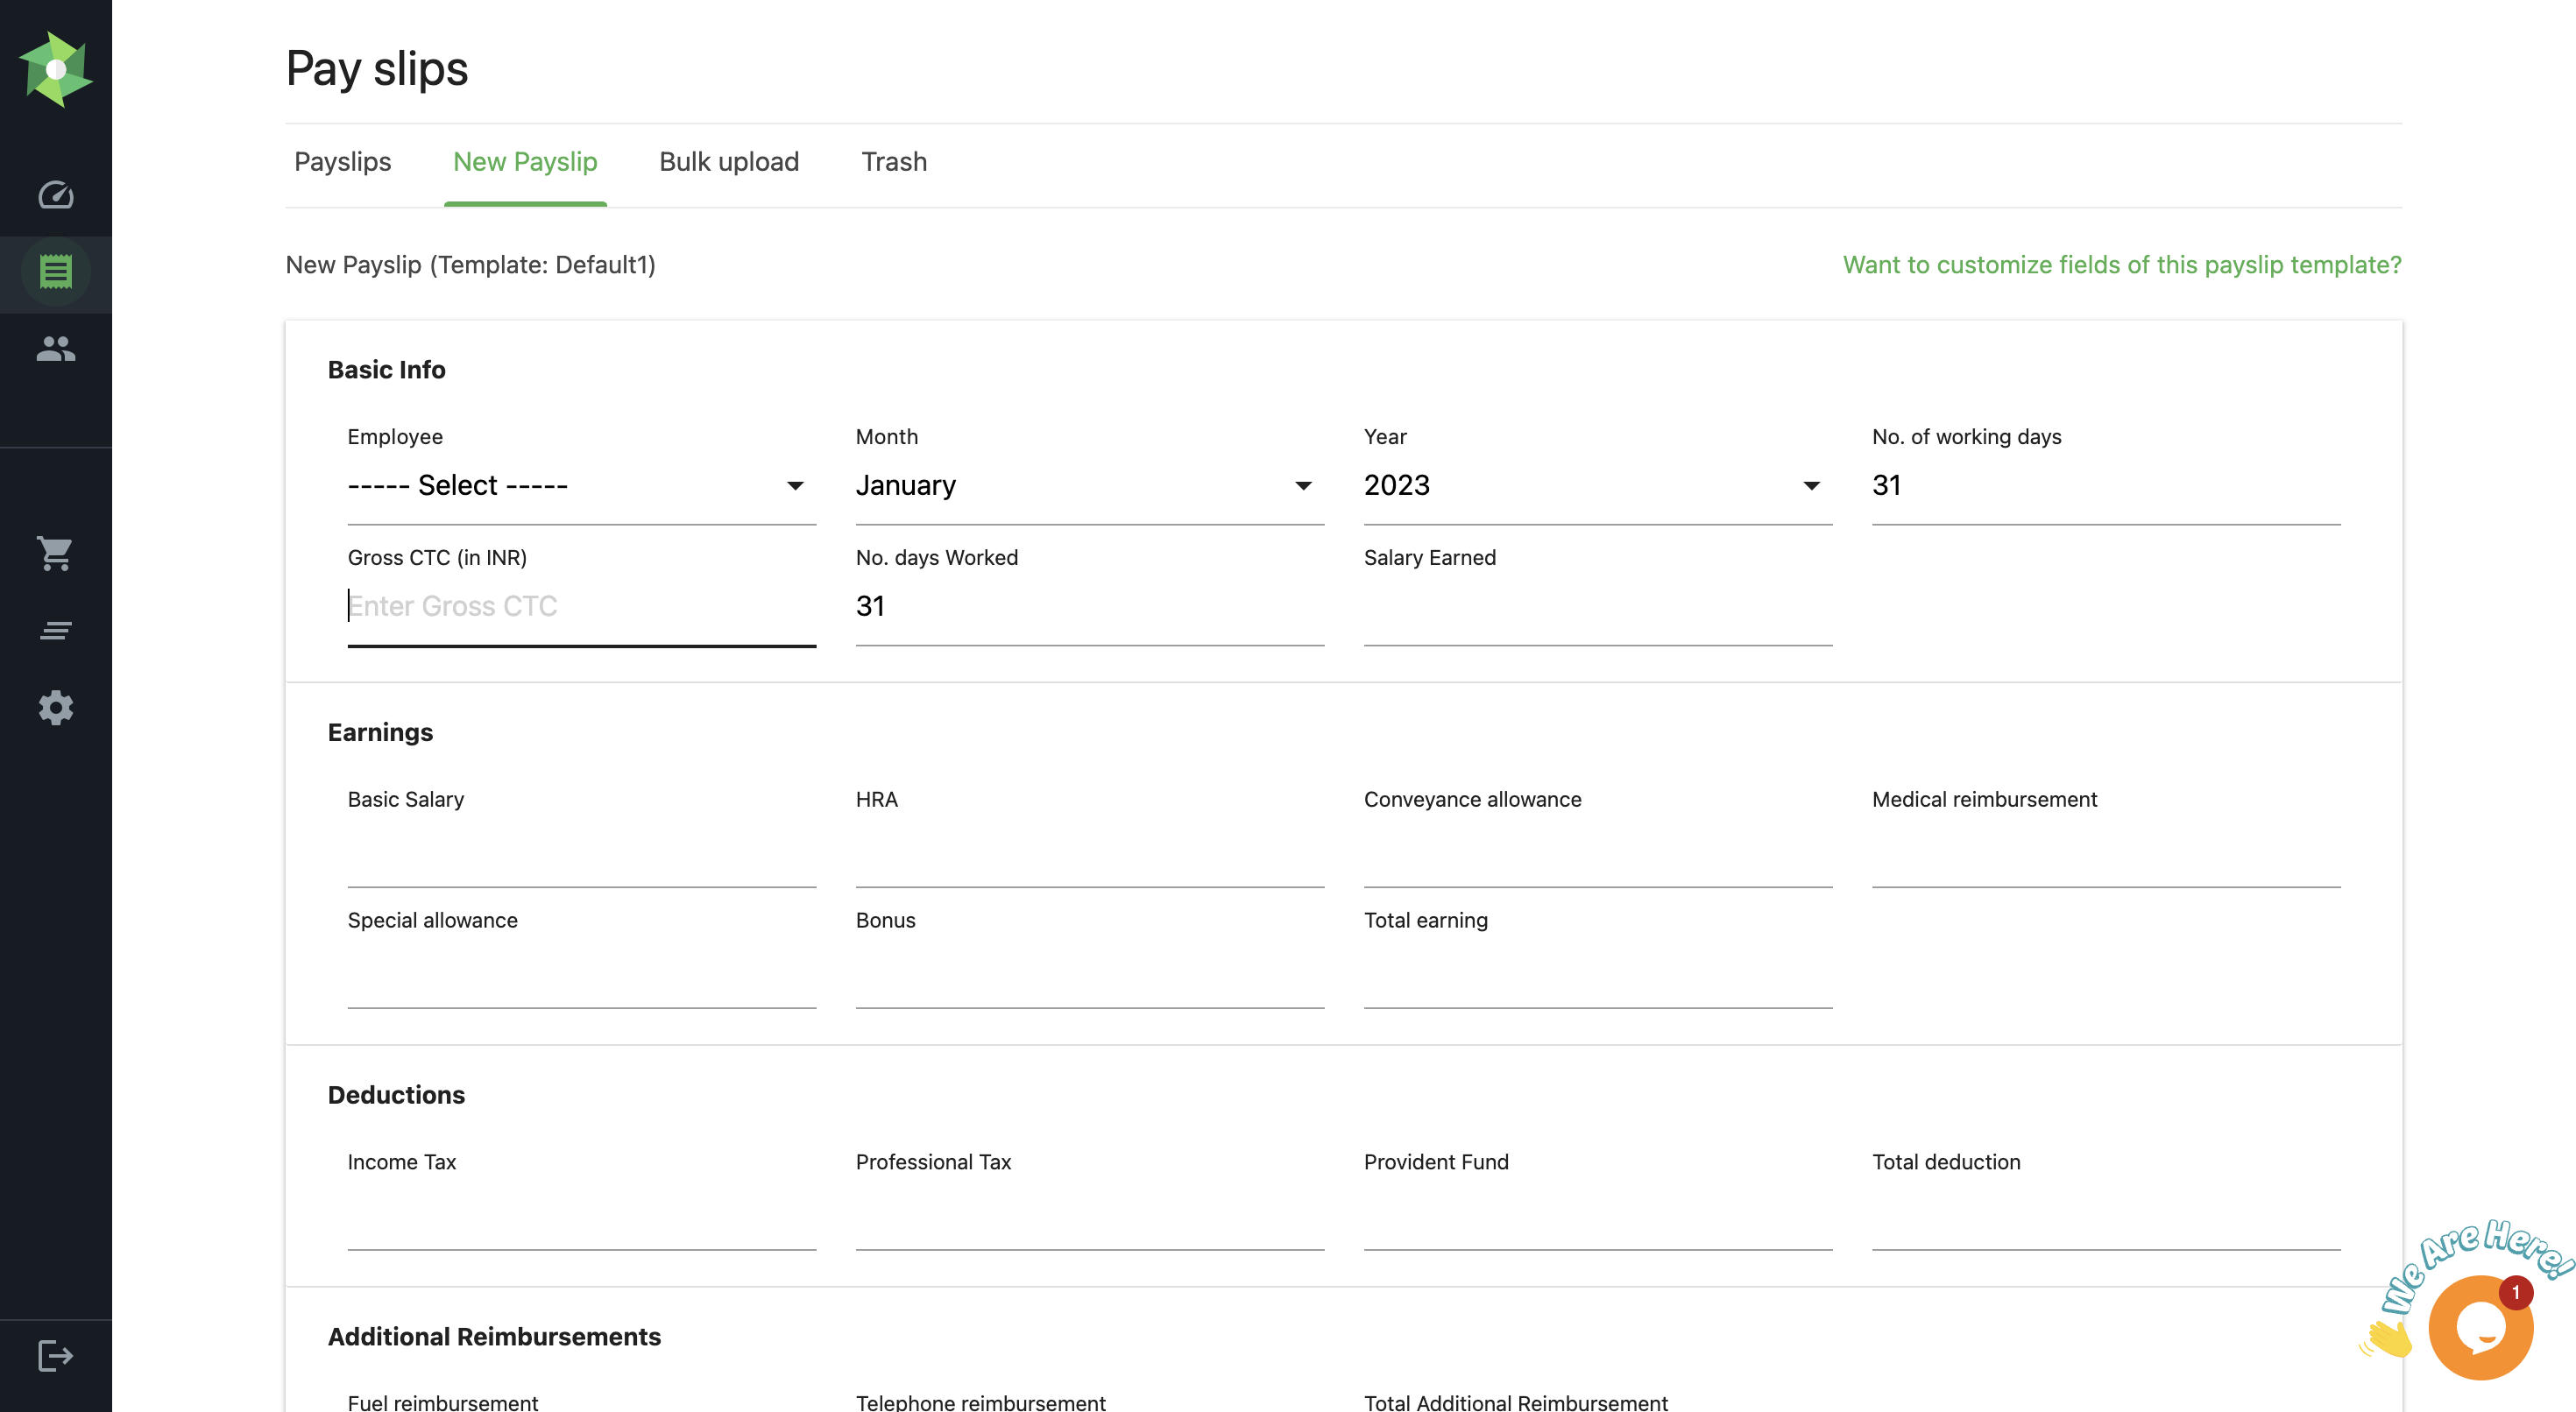Focus the No. of working days field
This screenshot has width=2576, height=1412.
[2106, 486]
